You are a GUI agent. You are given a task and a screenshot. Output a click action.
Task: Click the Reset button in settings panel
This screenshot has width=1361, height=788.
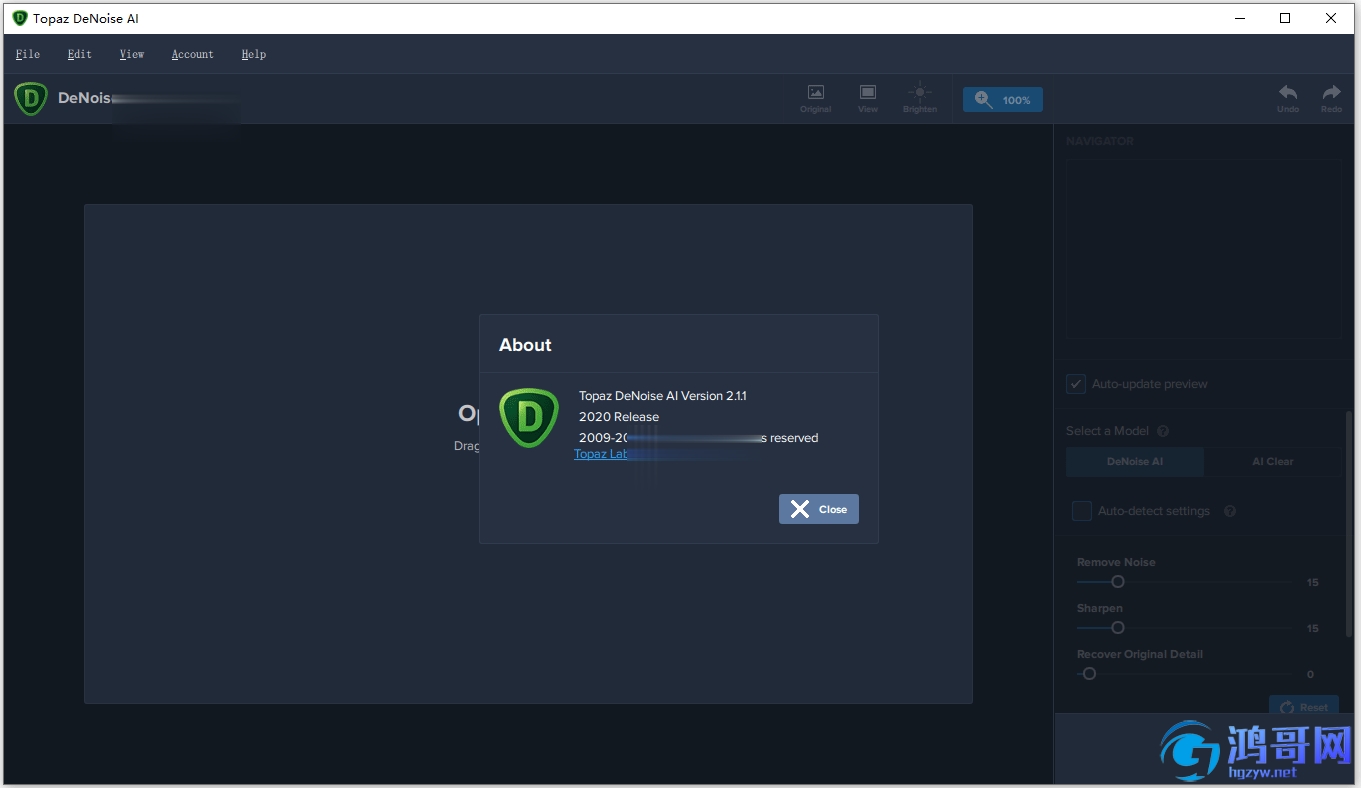[1304, 707]
